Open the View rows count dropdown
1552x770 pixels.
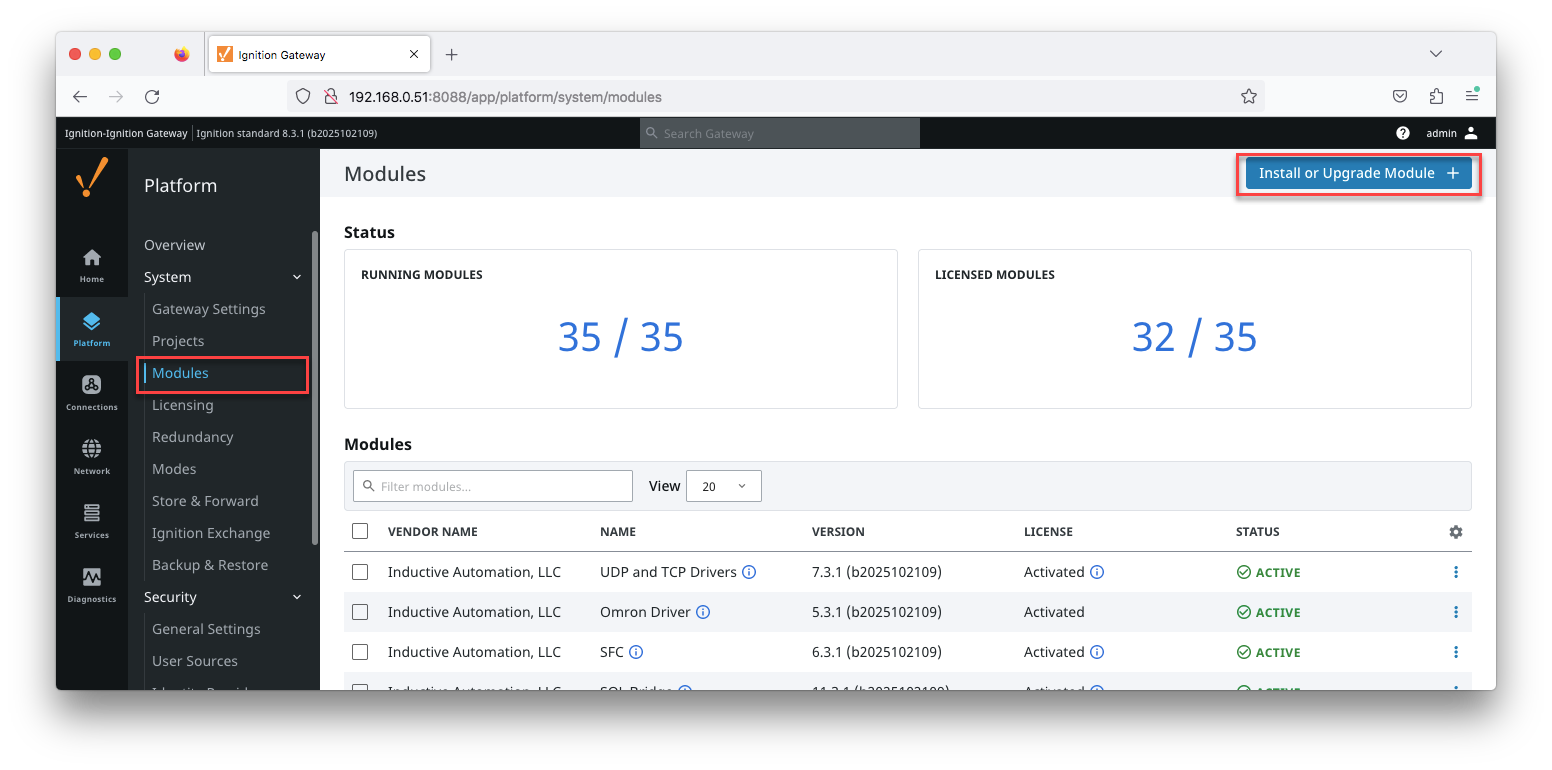point(724,486)
